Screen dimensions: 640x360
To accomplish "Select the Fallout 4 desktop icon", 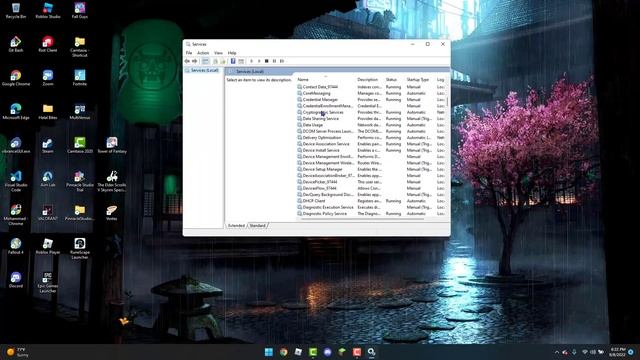I will (x=16, y=246).
